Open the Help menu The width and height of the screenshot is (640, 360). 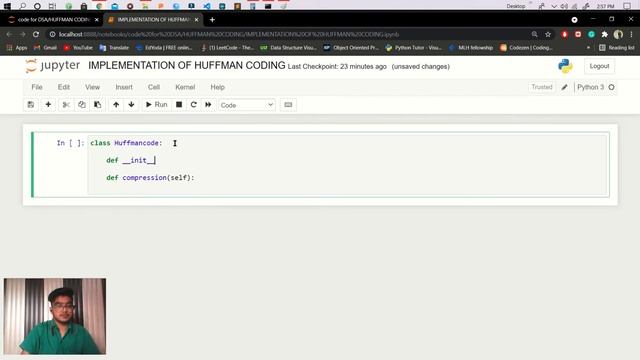[x=218, y=87]
